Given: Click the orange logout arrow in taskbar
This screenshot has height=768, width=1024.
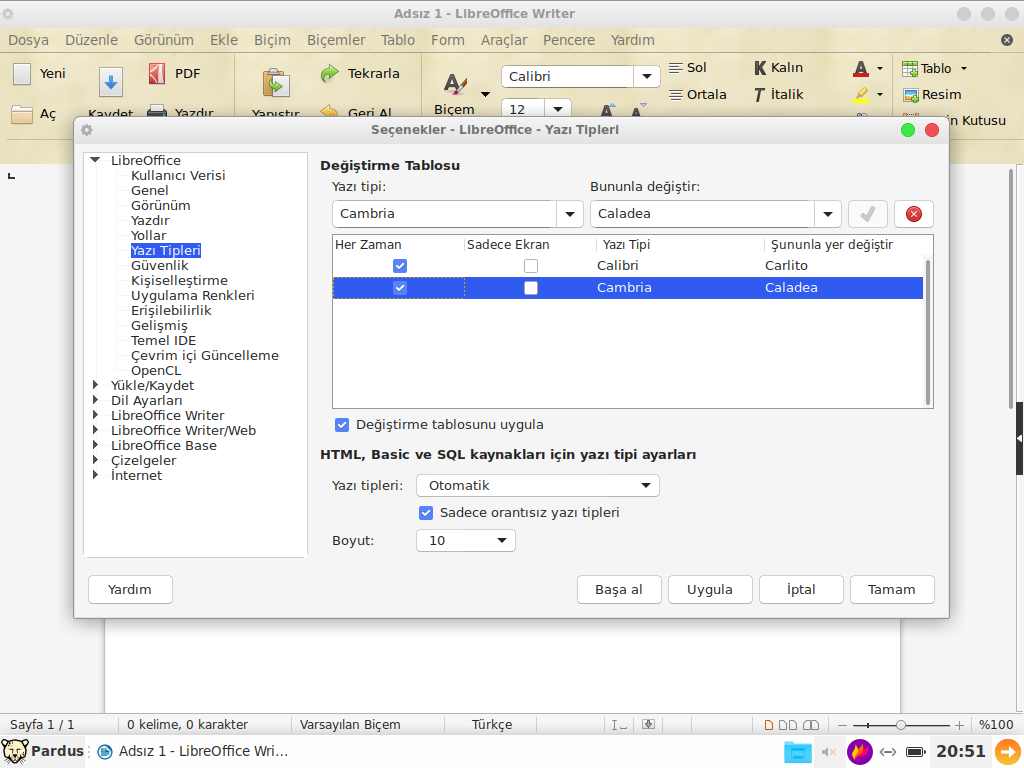Looking at the screenshot, I should click(x=1008, y=752).
